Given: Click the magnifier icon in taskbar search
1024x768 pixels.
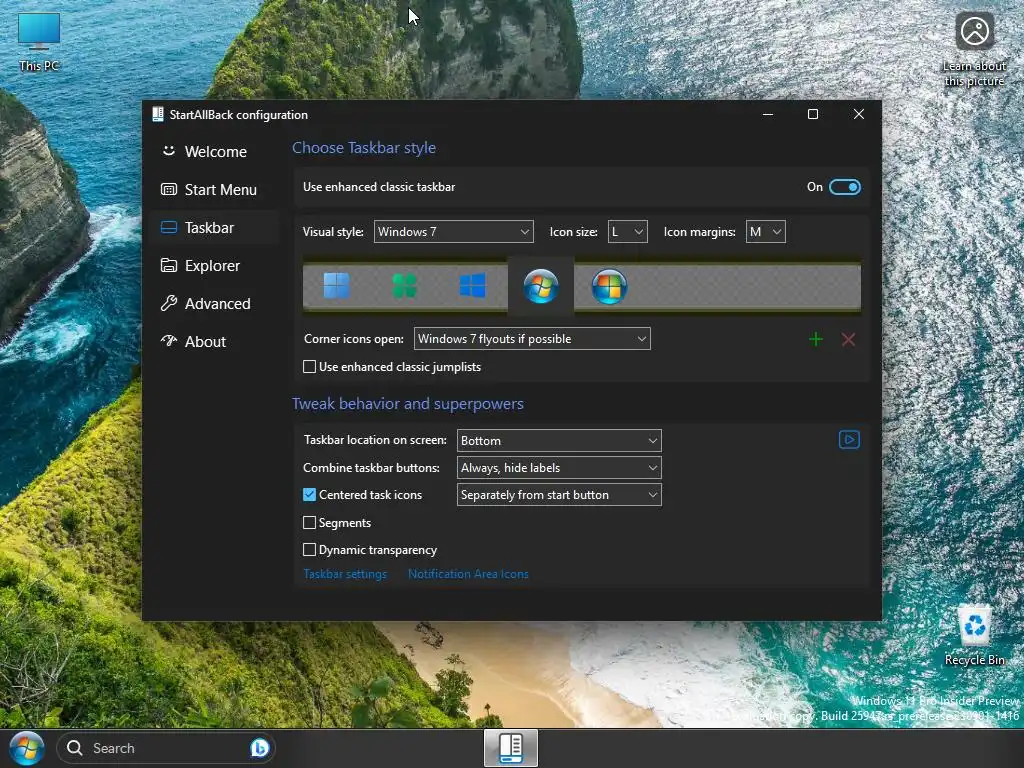Looking at the screenshot, I should (75, 748).
